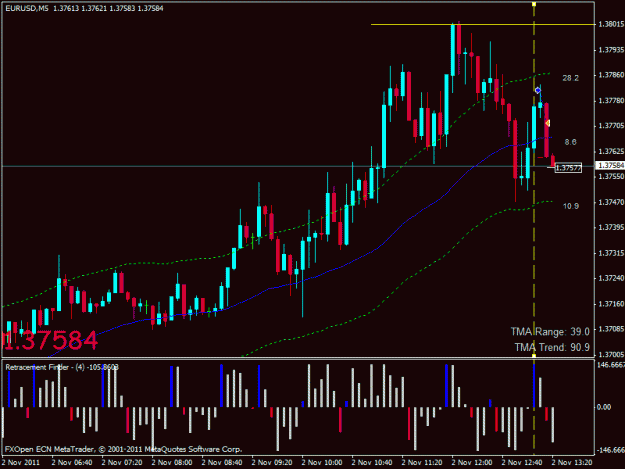
Task: Click the 2 Nov 09:20 time axis label
Action: point(272,463)
